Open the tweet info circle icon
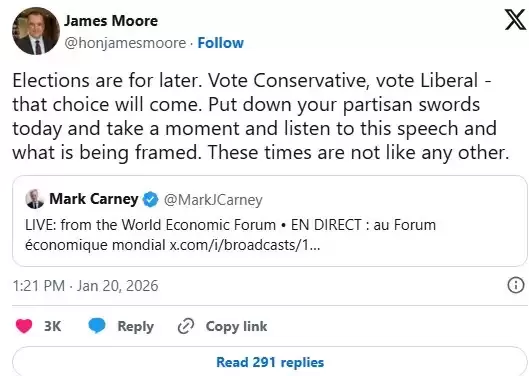 click(516, 285)
